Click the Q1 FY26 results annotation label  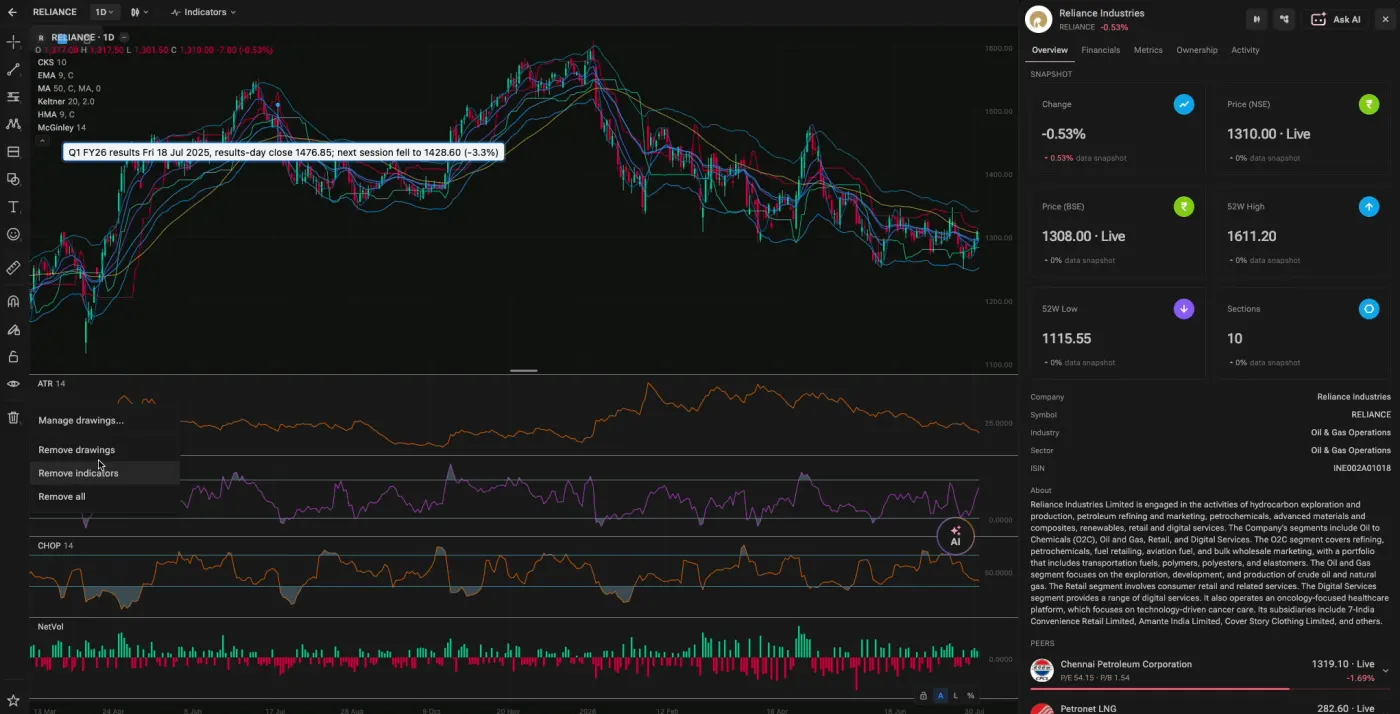(283, 153)
